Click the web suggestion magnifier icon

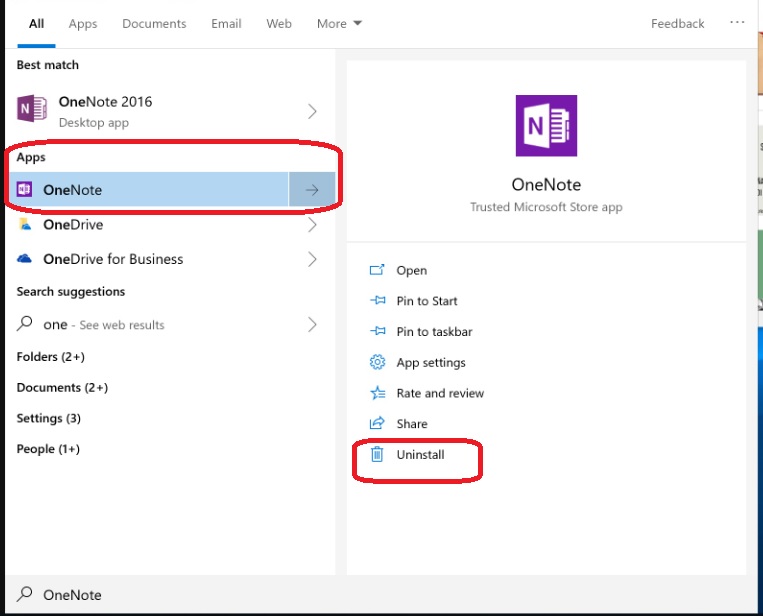[24, 324]
